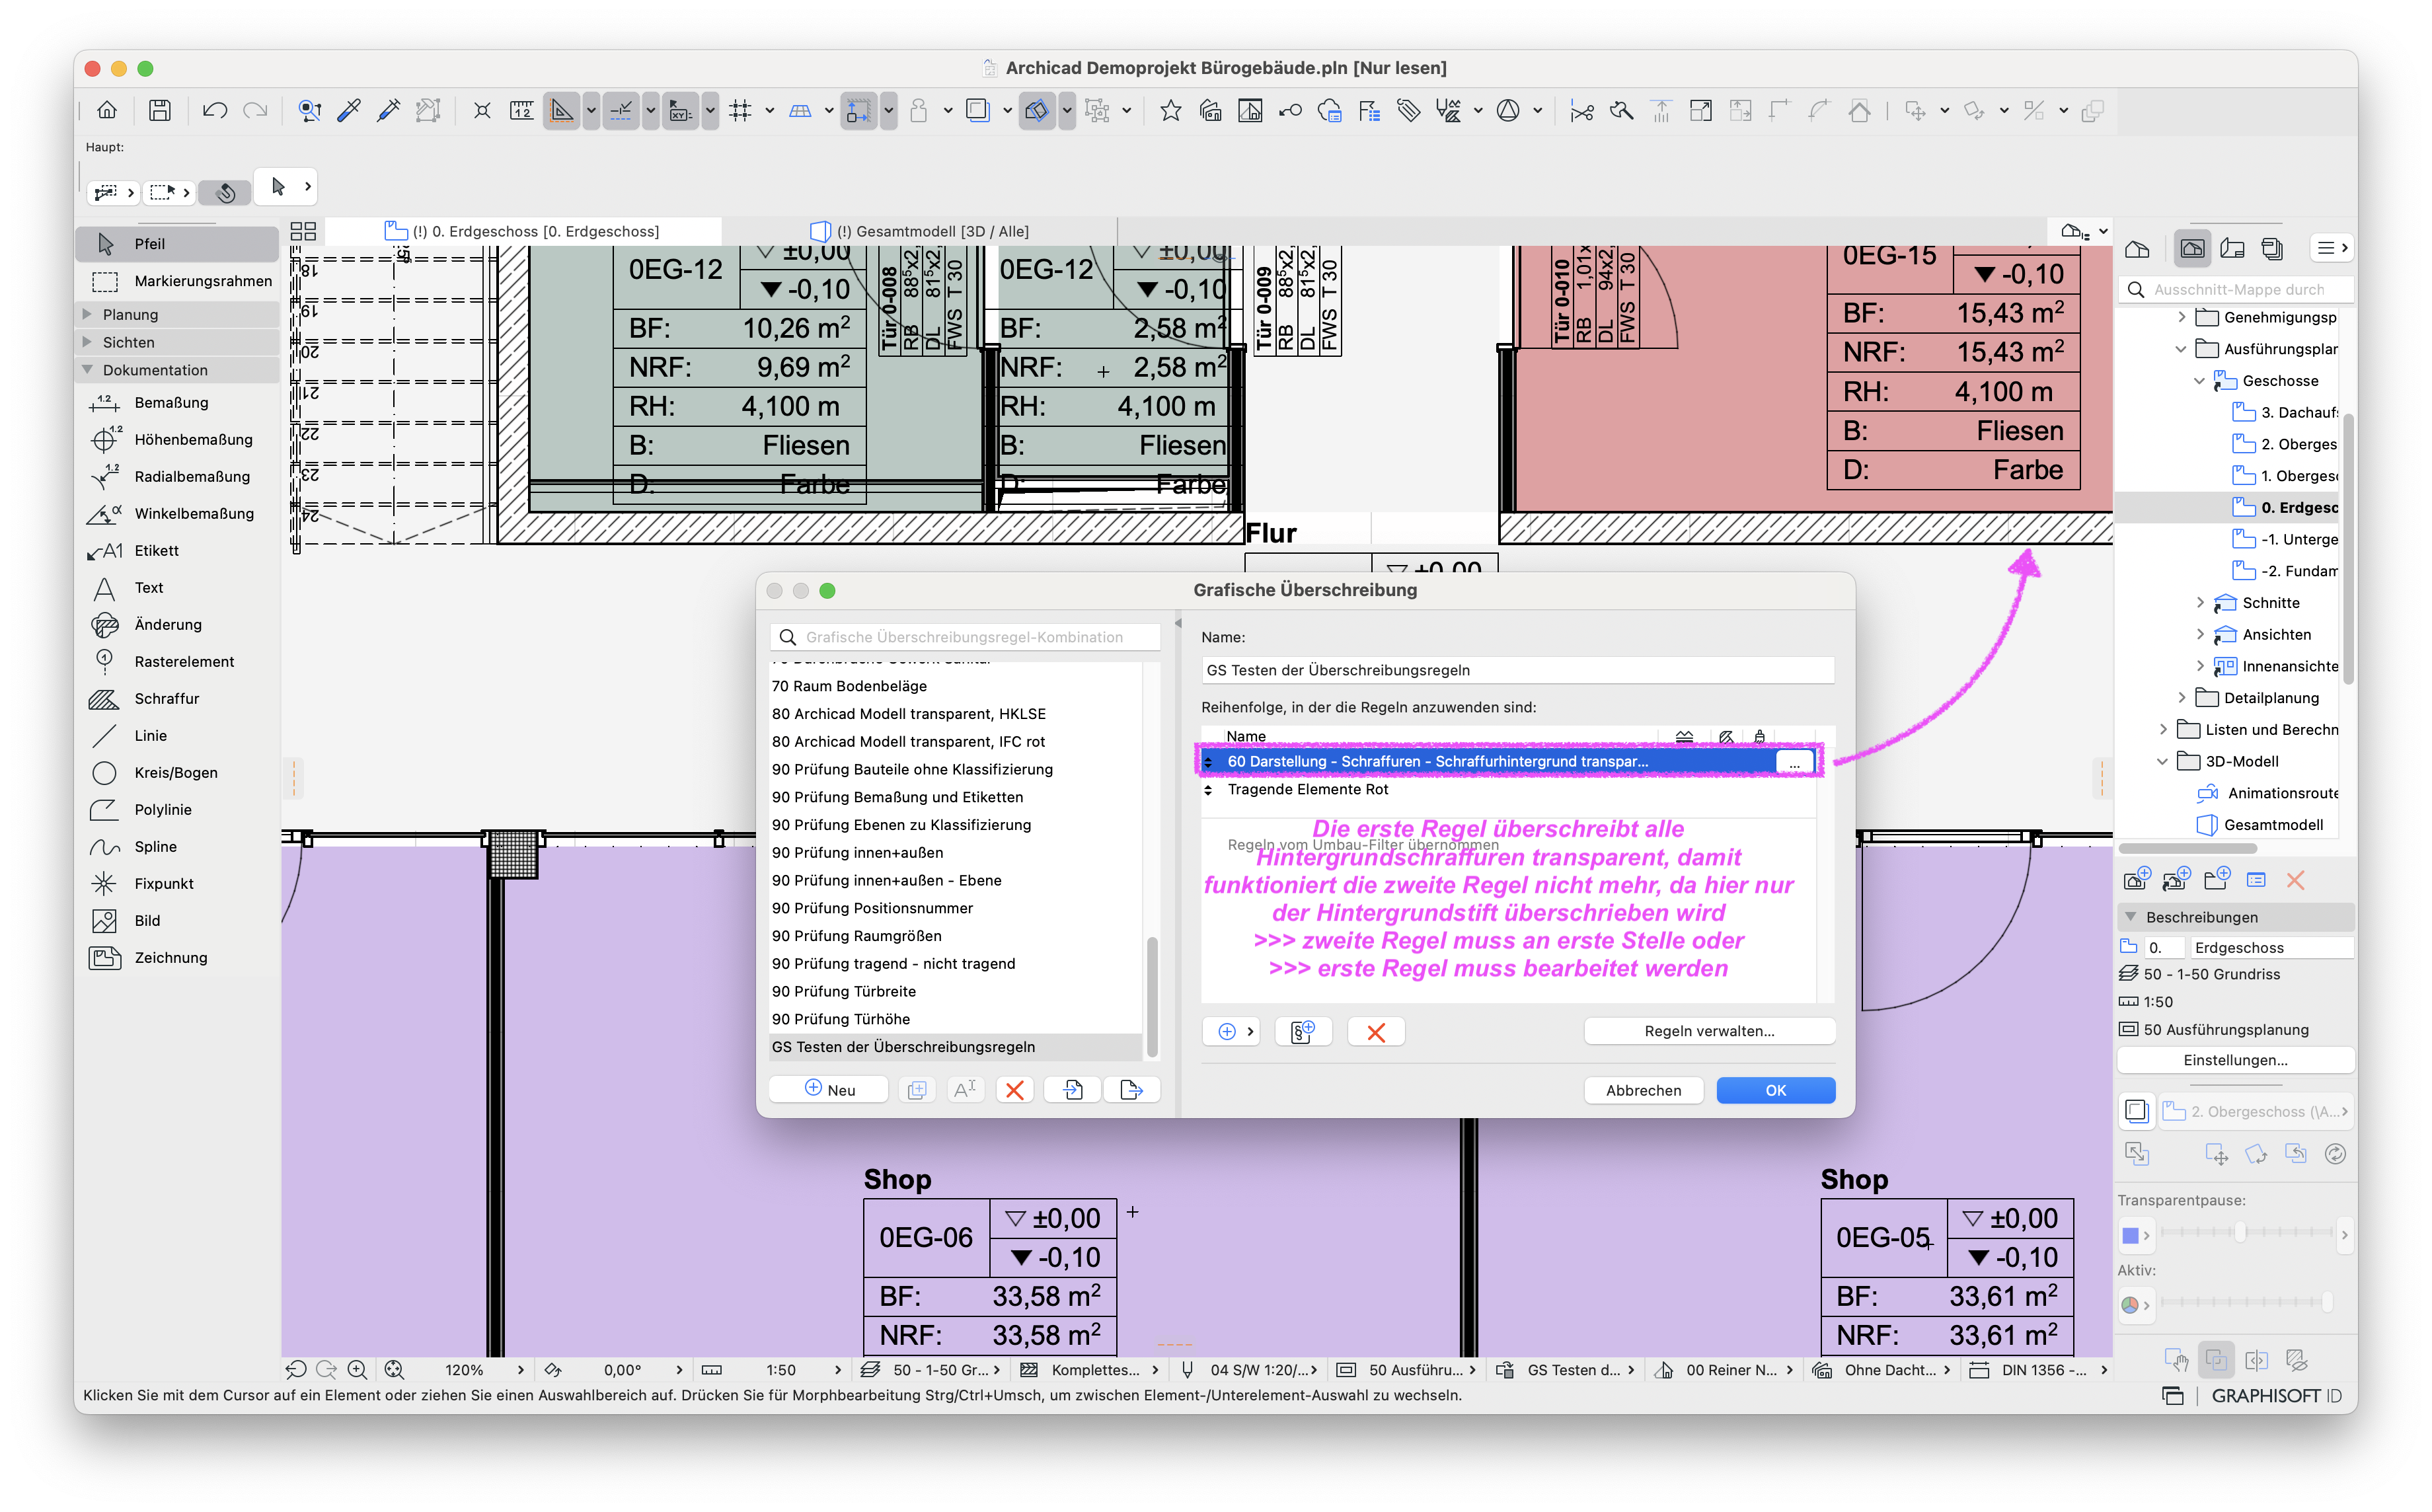Expand the Schnitte tree folder
This screenshot has width=2432, height=1512.
(x=2199, y=602)
